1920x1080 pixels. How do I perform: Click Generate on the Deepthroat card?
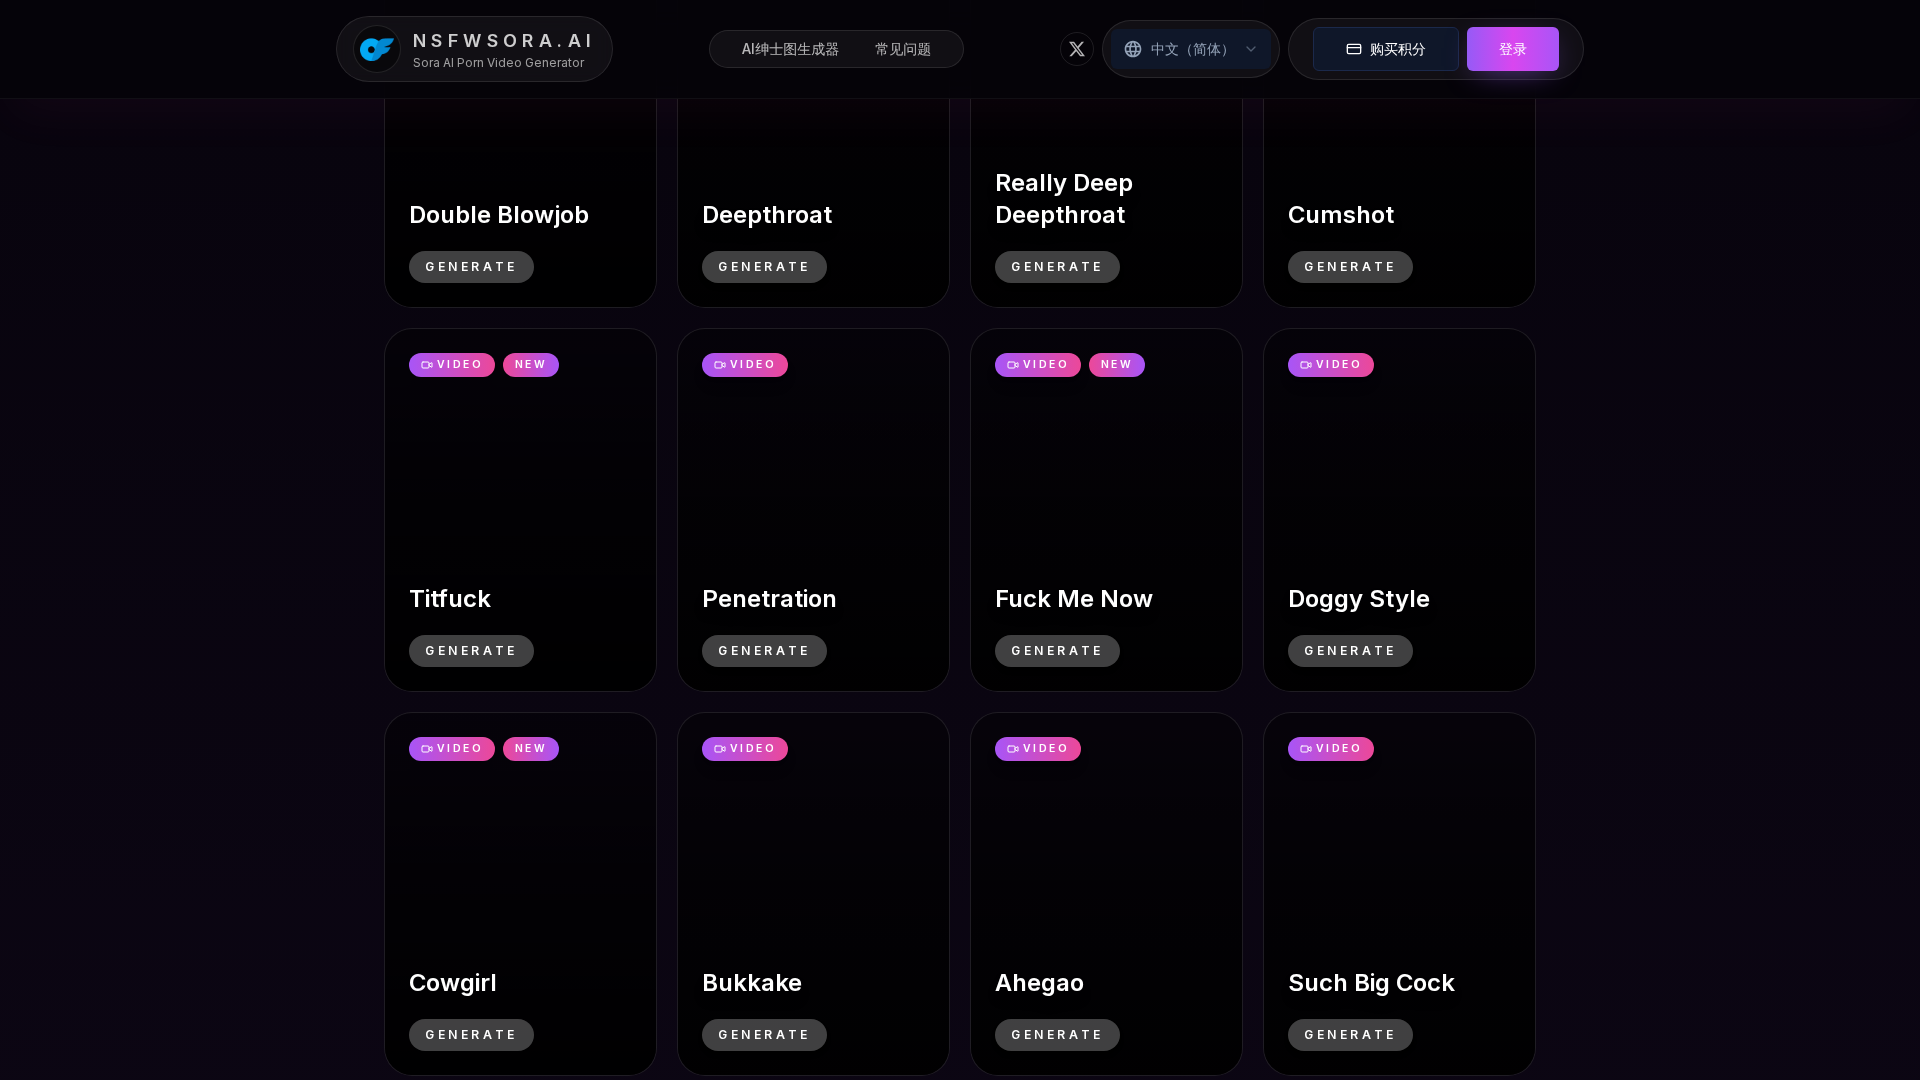tap(764, 266)
